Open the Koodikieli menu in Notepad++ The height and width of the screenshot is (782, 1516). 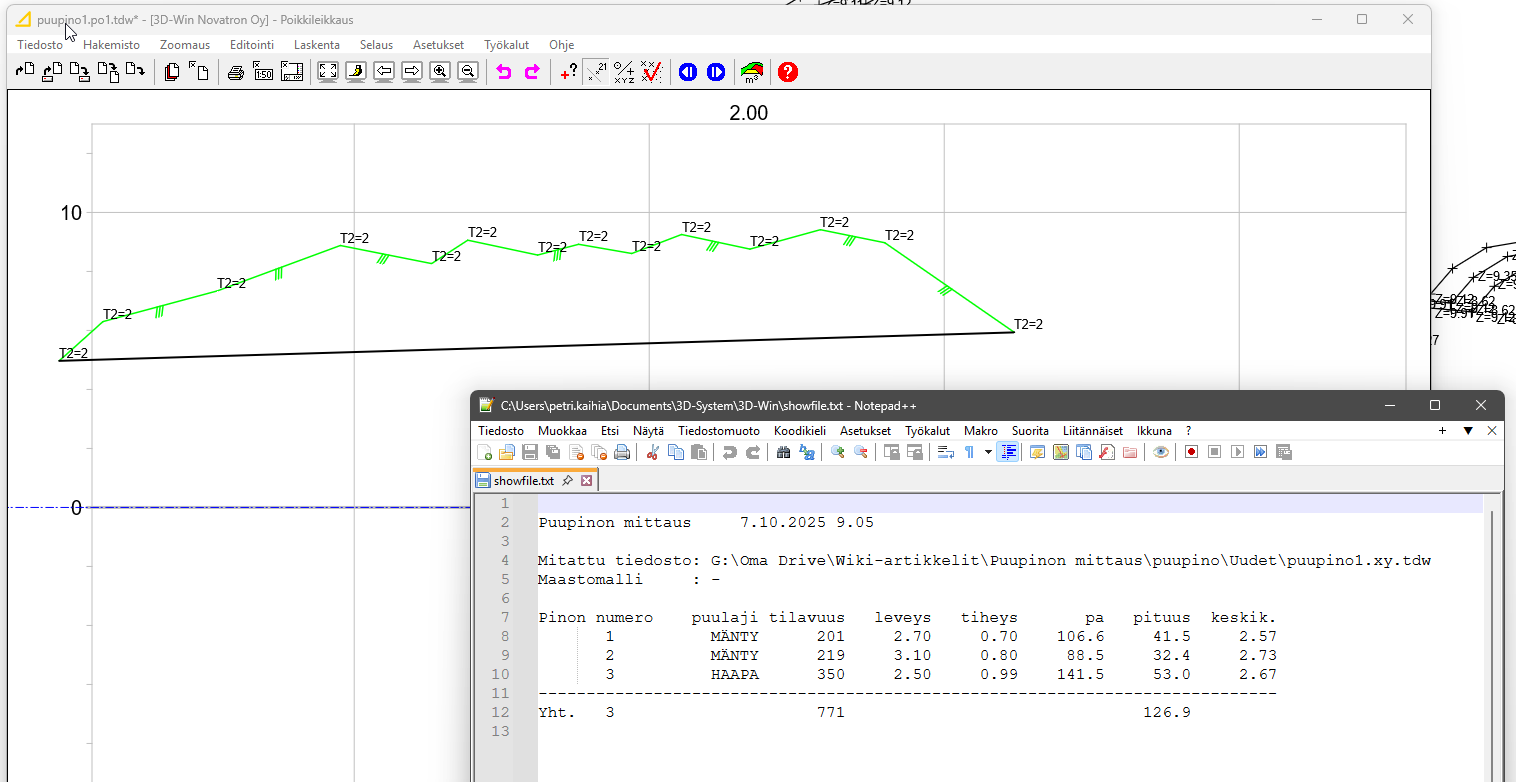tap(799, 431)
